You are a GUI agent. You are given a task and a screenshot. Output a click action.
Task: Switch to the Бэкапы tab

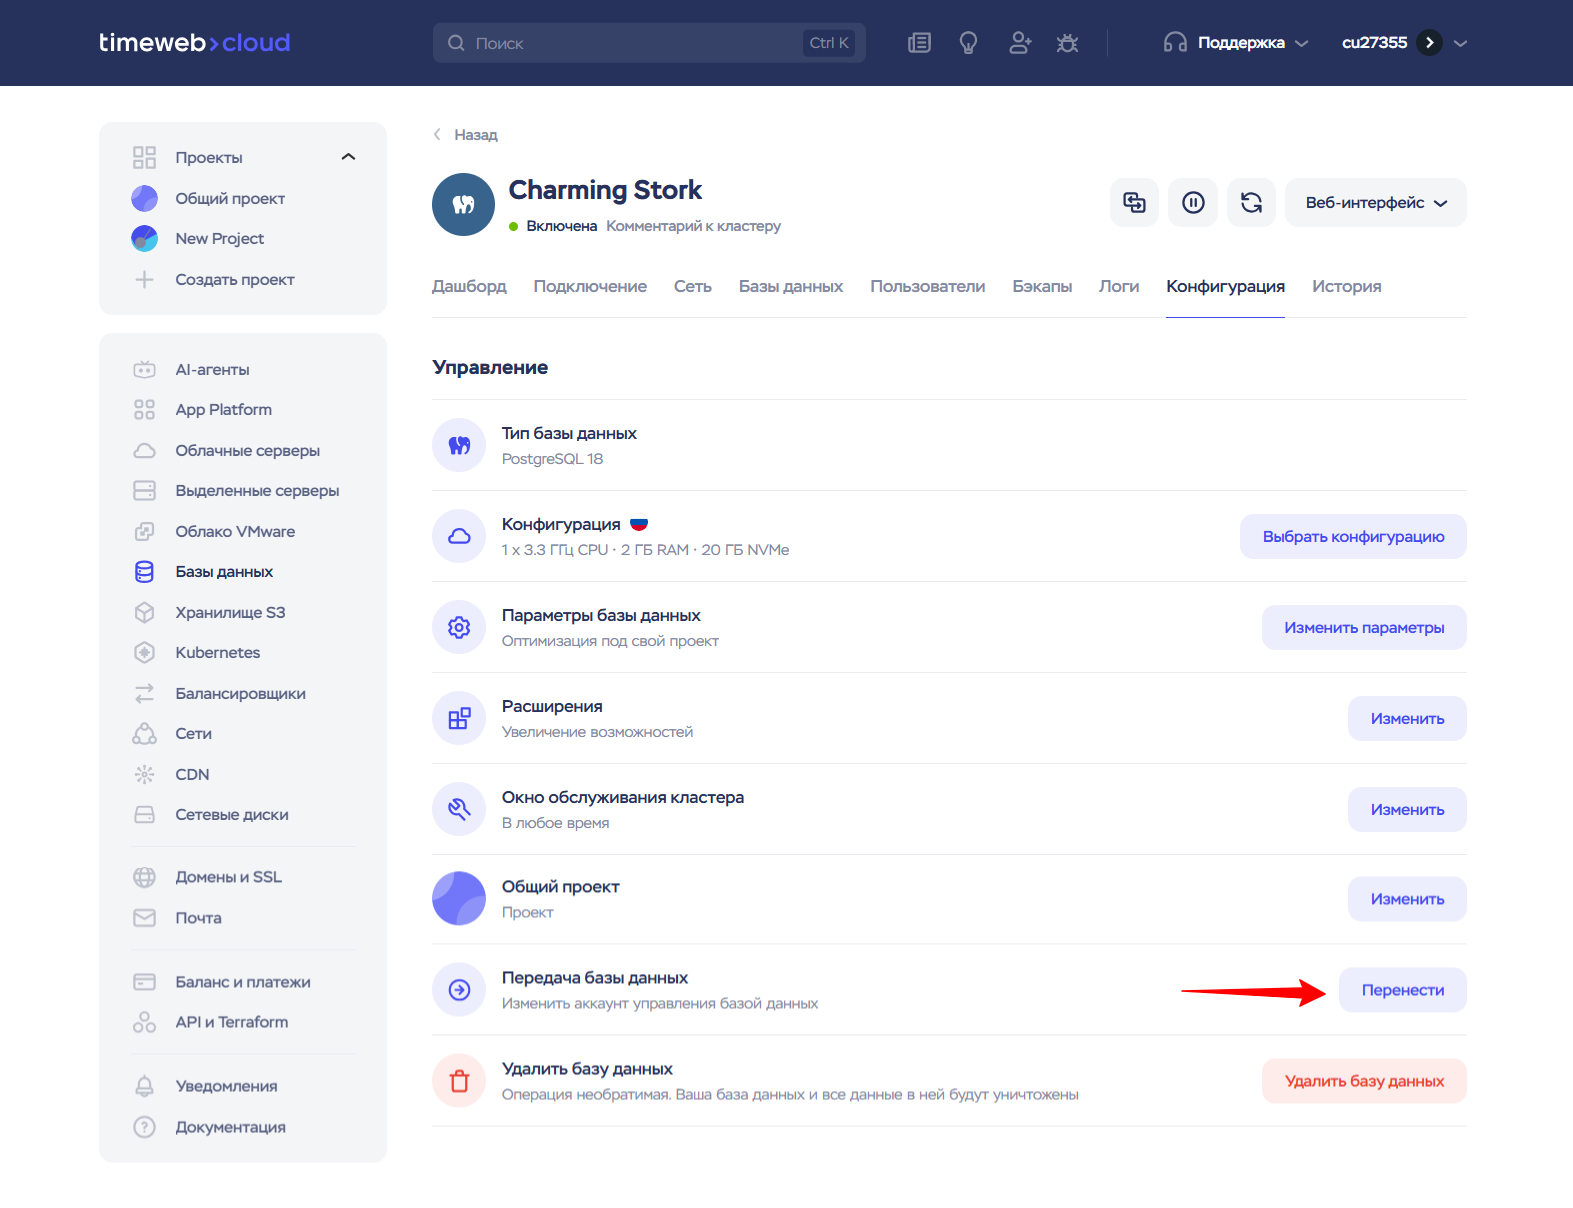pos(1041,287)
